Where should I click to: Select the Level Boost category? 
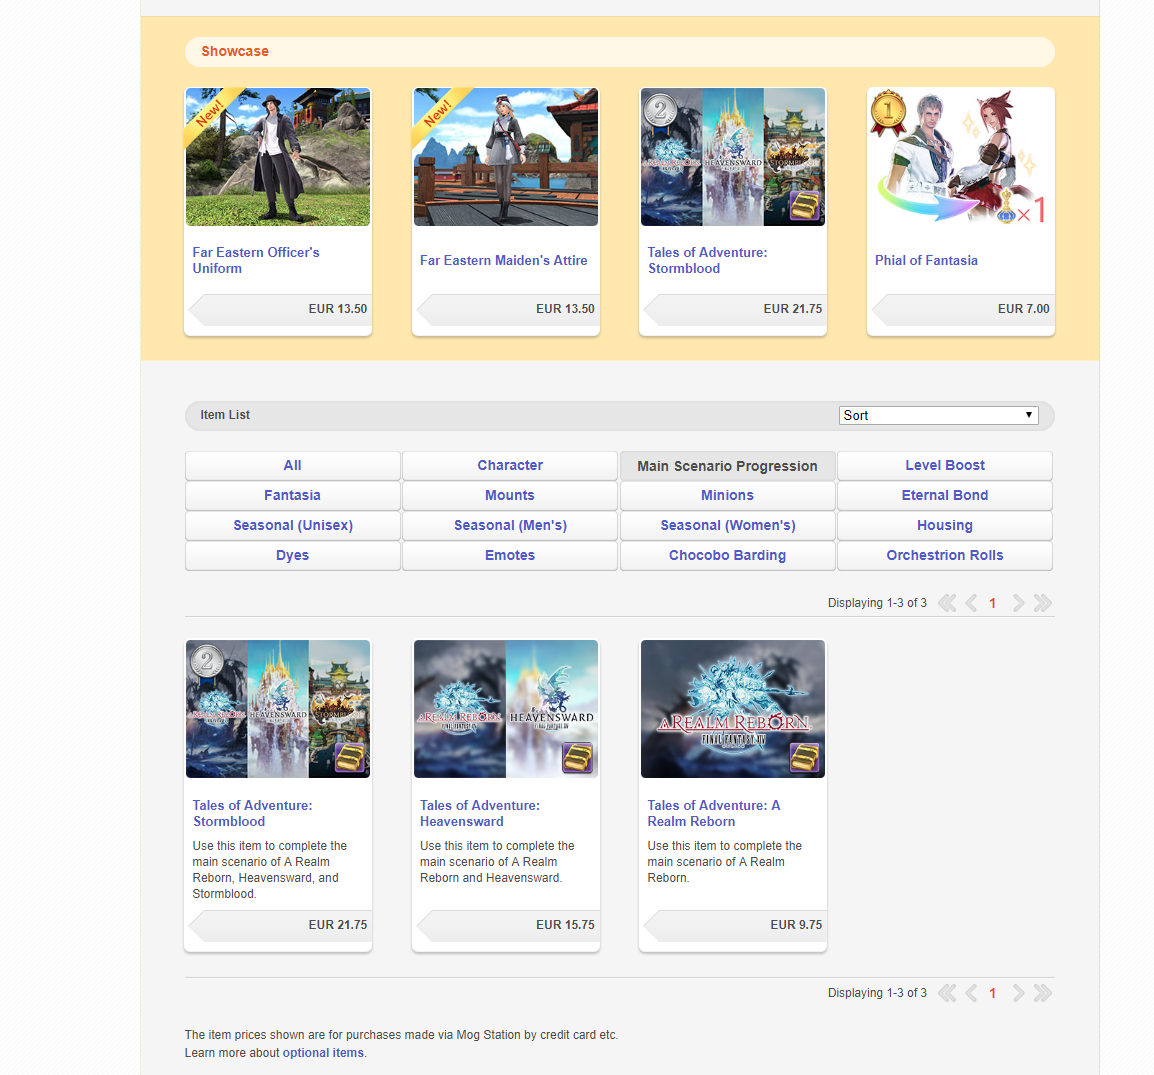click(945, 466)
